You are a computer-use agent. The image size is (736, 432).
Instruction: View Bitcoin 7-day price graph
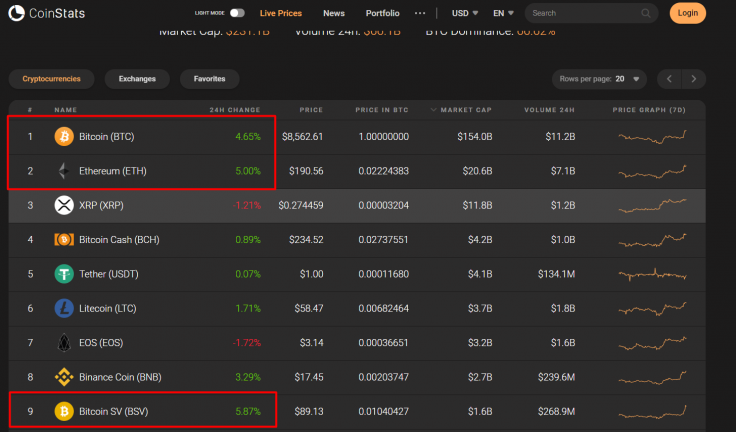(x=652, y=137)
